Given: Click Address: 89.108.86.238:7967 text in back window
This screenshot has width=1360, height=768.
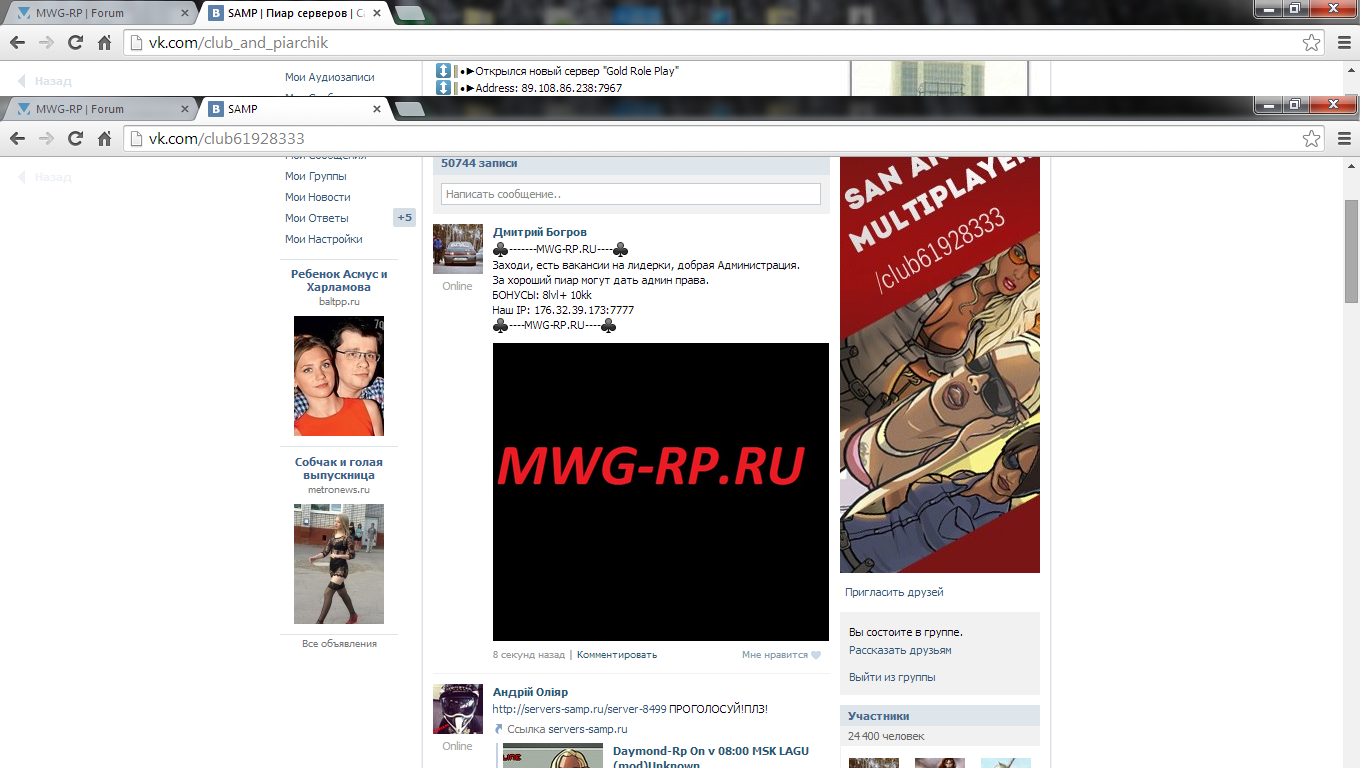Looking at the screenshot, I should point(548,88).
